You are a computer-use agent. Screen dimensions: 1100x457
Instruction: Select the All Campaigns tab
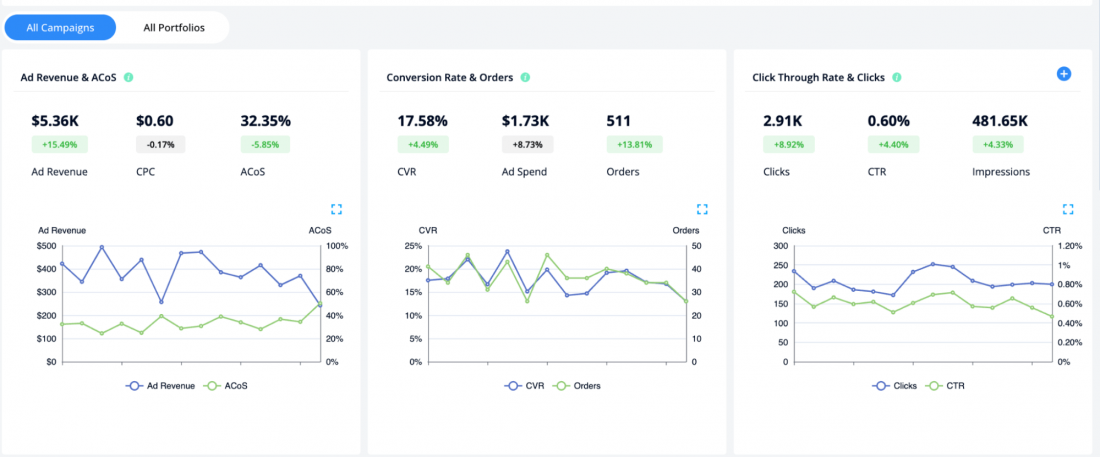coord(60,27)
